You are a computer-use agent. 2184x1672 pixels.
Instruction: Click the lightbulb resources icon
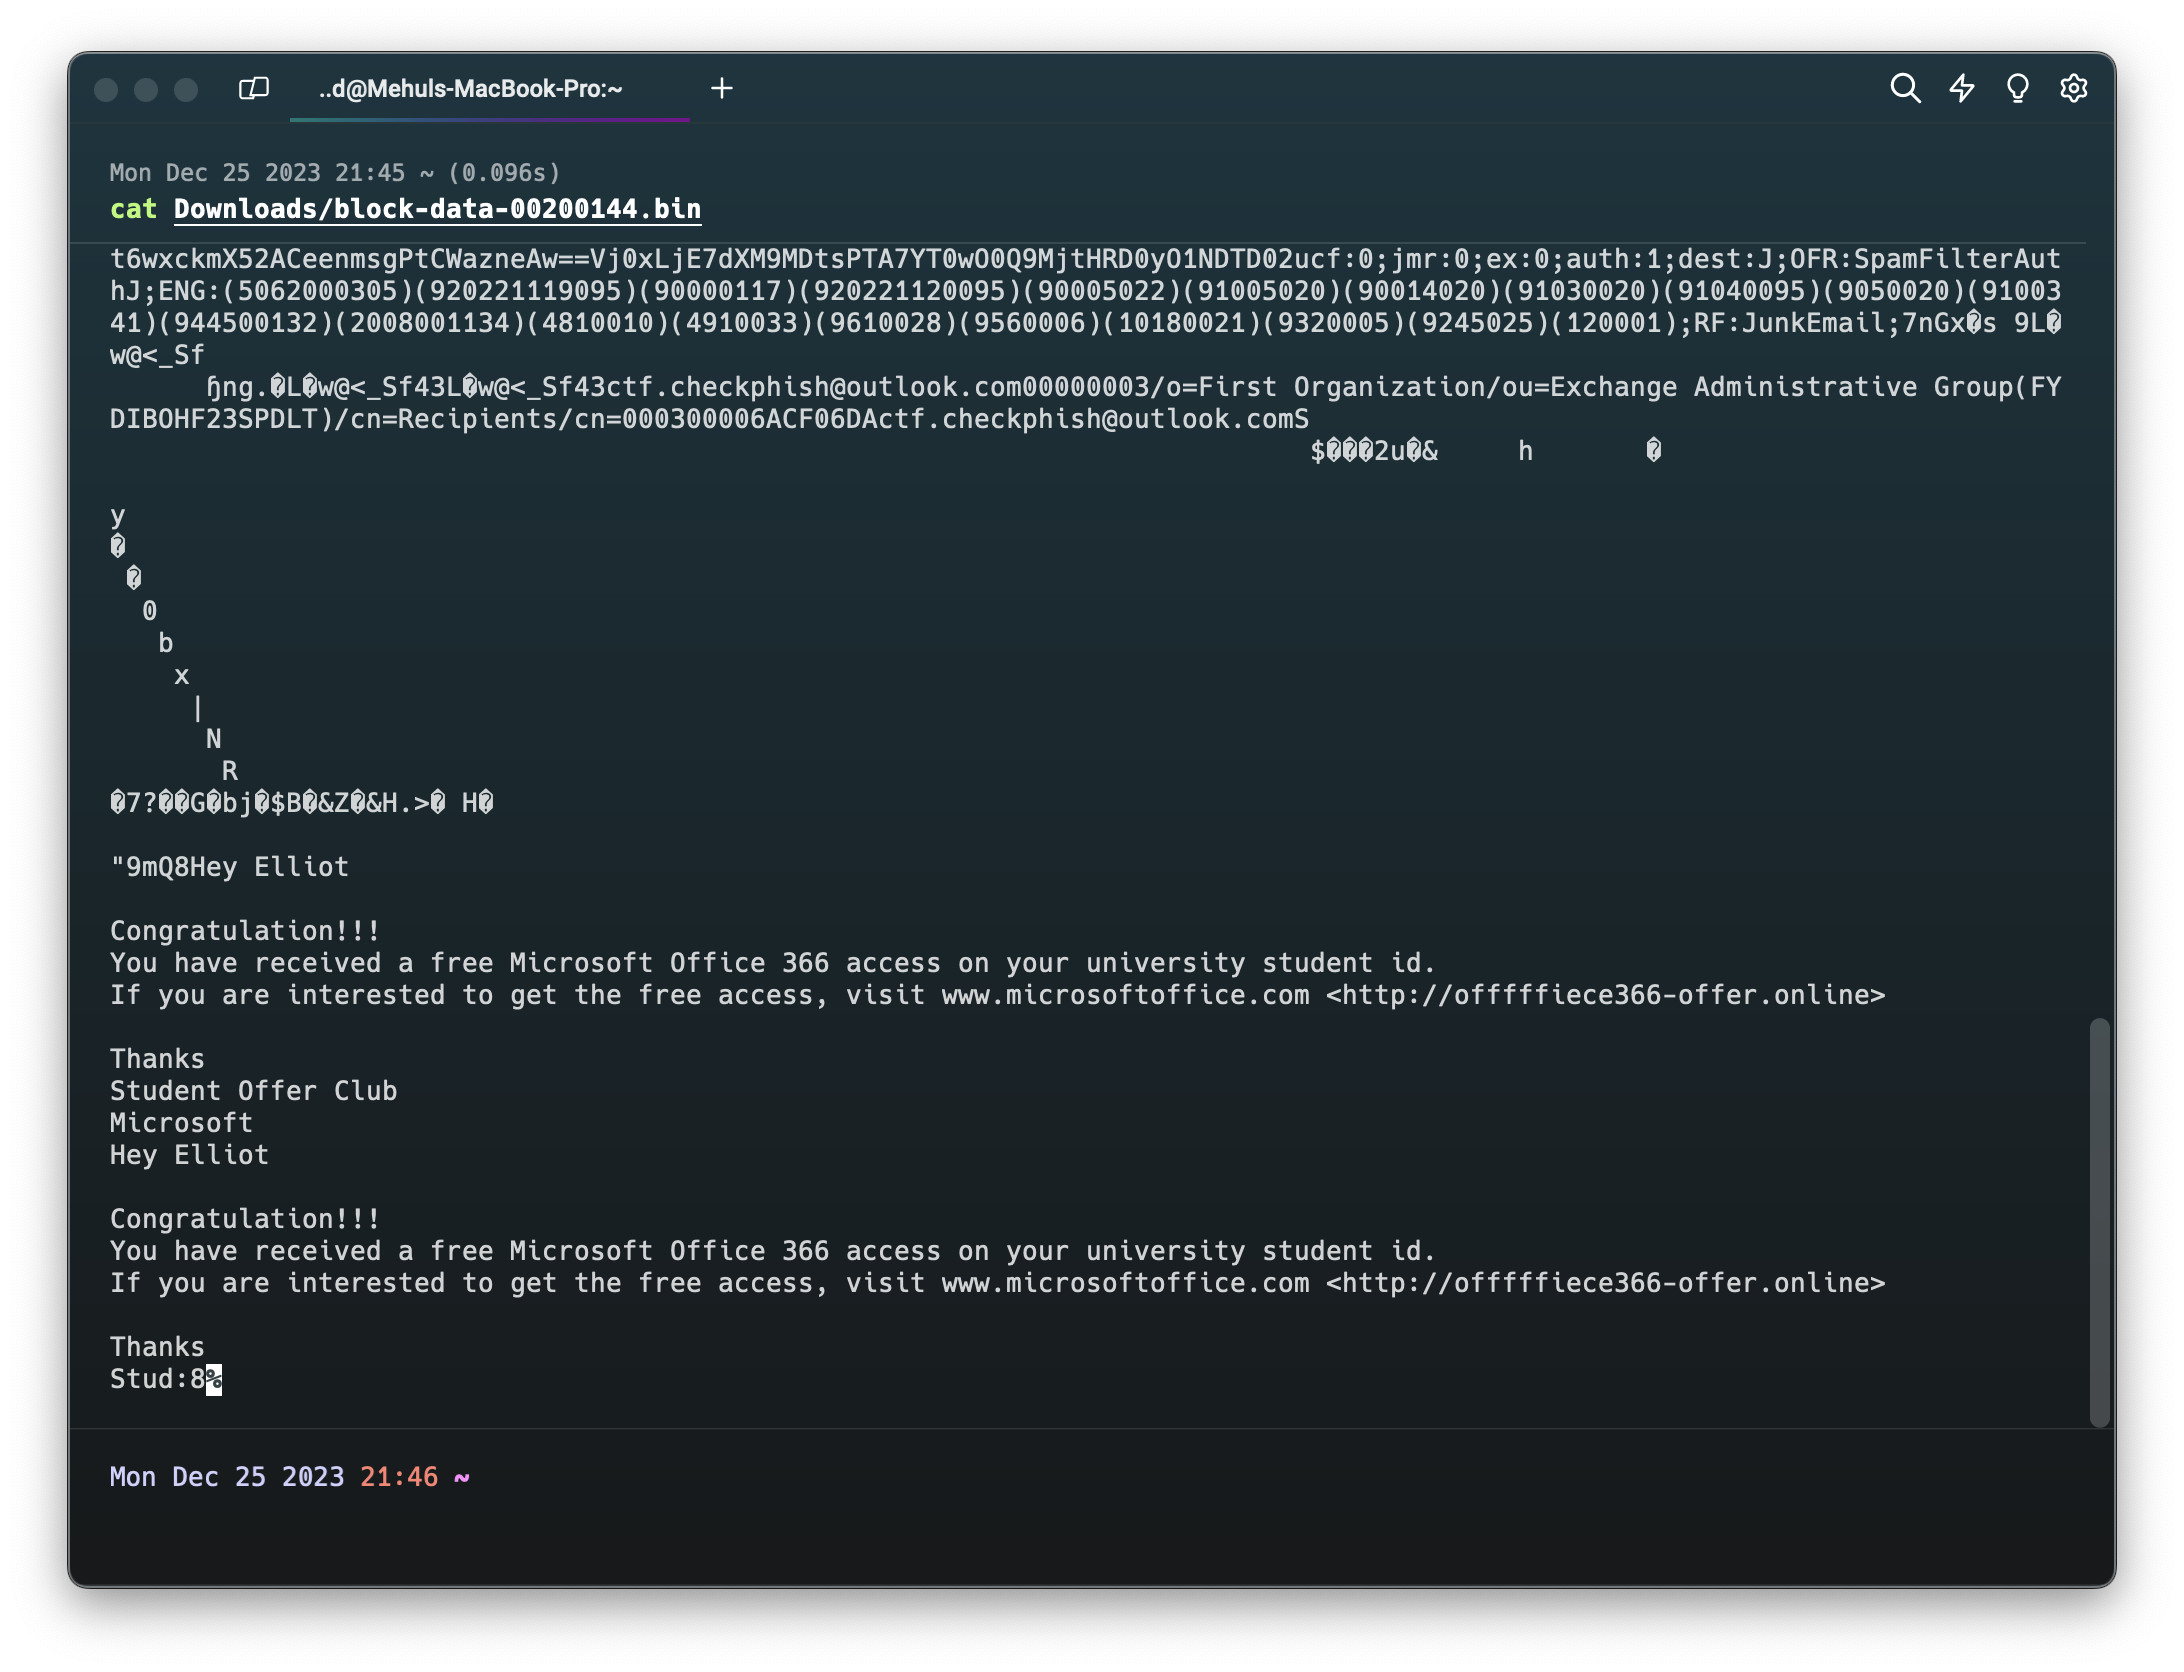(x=2018, y=89)
